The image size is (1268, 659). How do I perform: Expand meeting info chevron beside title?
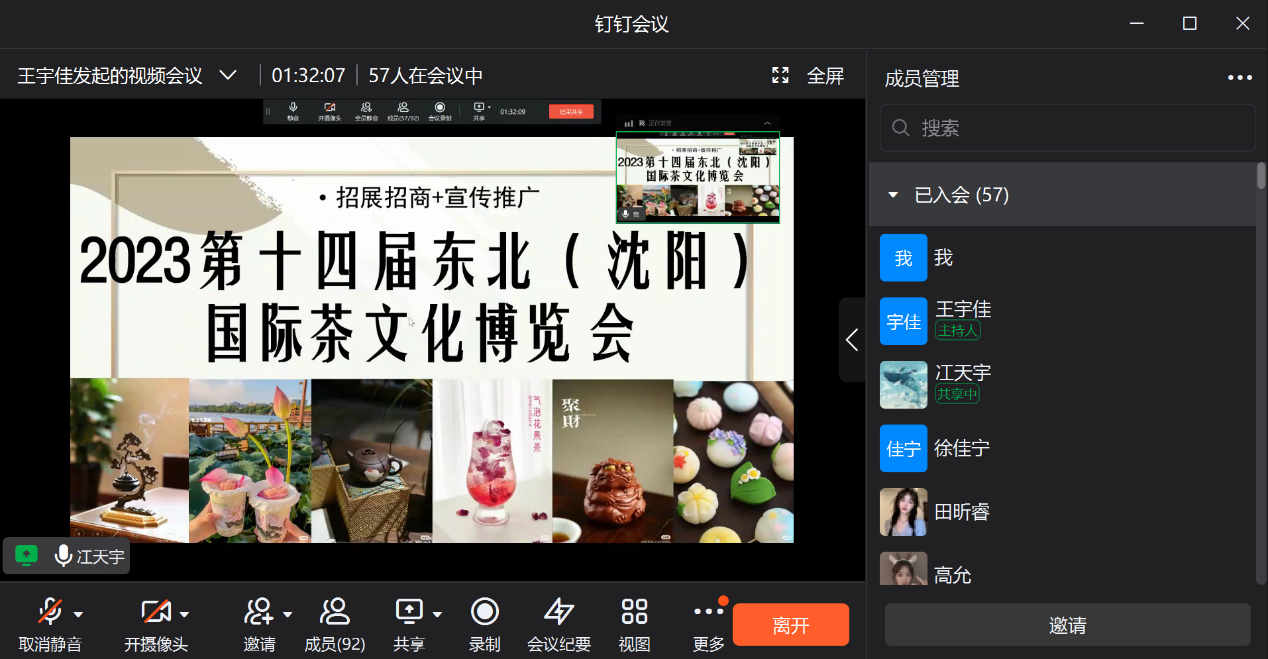228,75
